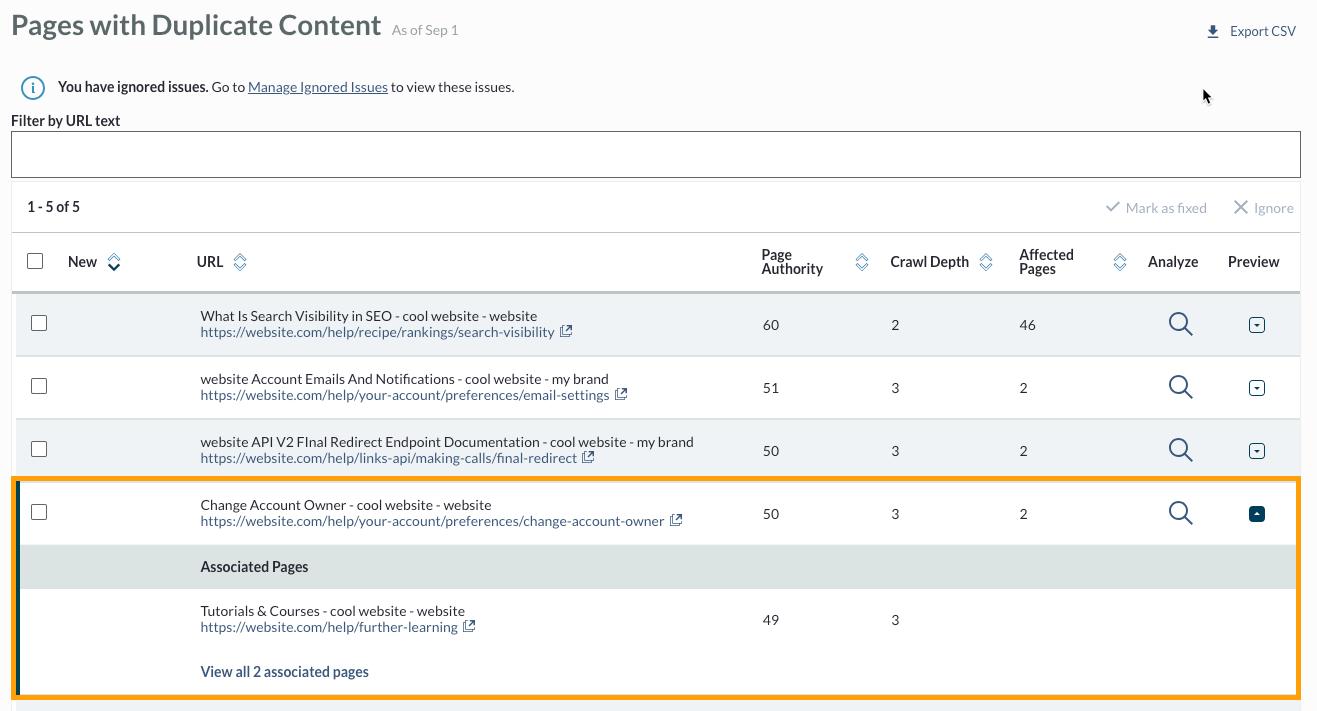The width and height of the screenshot is (1317, 711).
Task: Open Manage Ignored Issues
Action: 317,87
